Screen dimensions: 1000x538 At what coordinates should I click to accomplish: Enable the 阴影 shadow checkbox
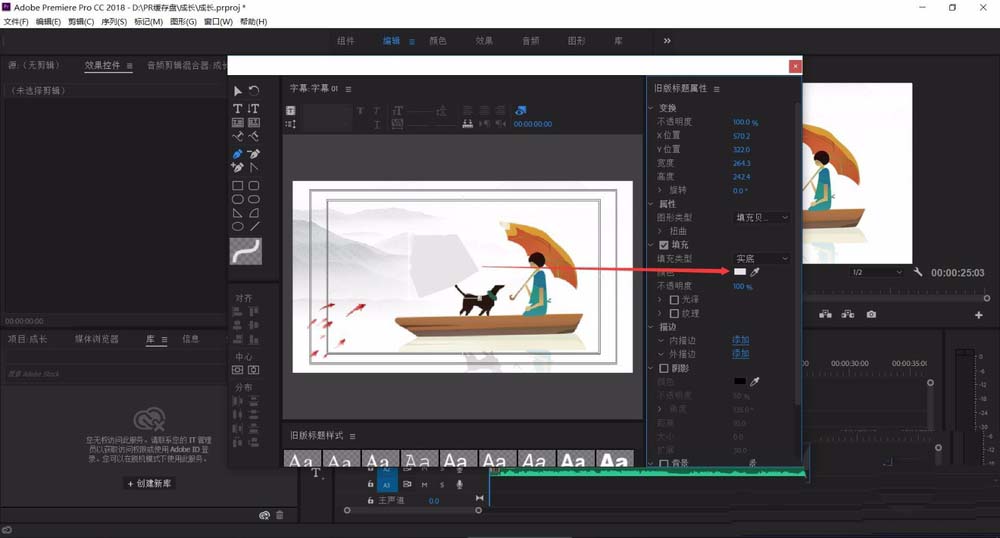coord(663,368)
